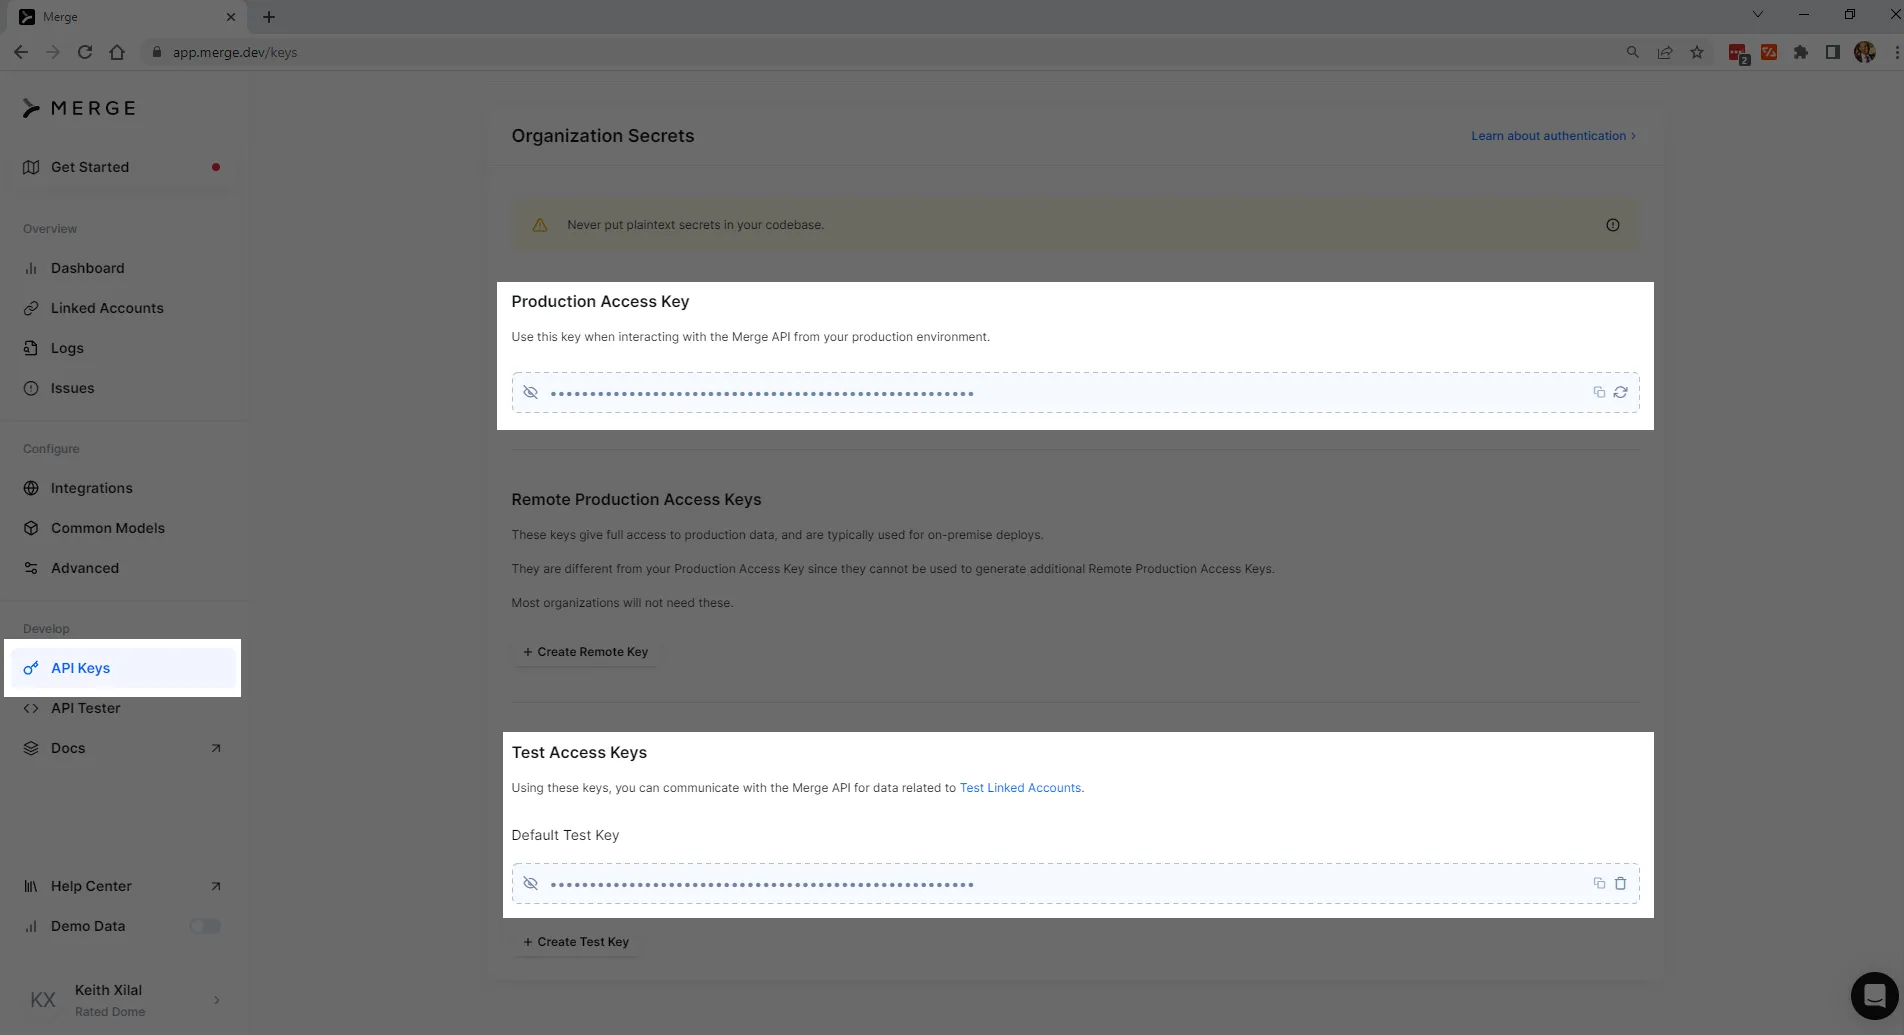Select API Keys in sidebar
The image size is (1904, 1035).
tap(122, 668)
